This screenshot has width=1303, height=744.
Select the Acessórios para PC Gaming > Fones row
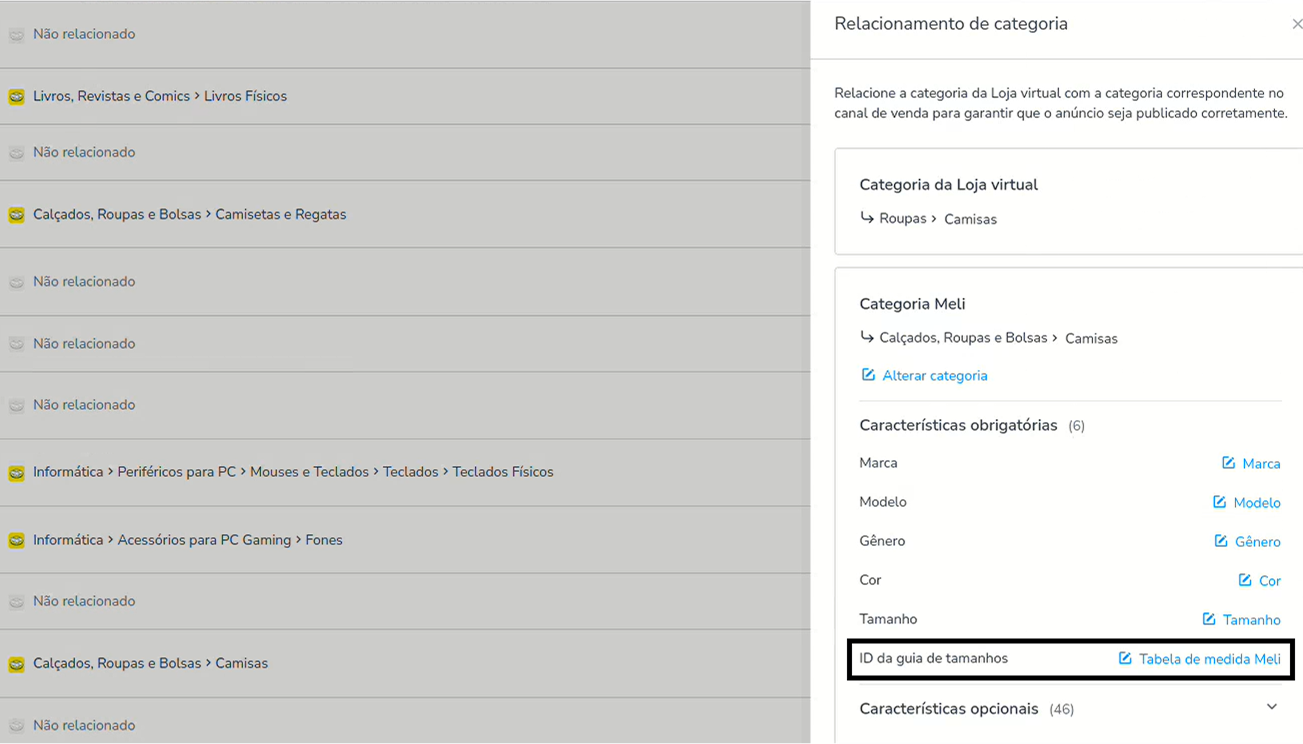pos(405,540)
